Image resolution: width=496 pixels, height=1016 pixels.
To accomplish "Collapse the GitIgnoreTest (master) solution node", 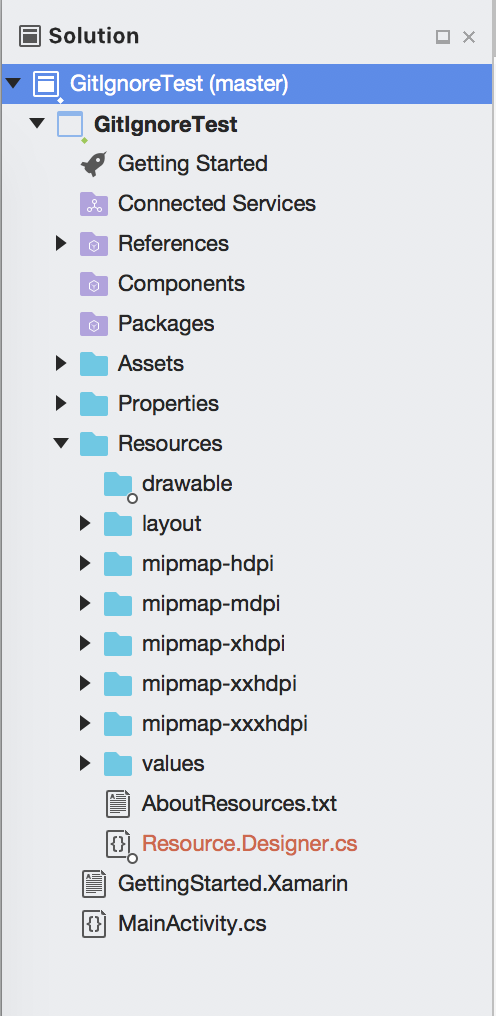I will pyautogui.click(x=14, y=84).
